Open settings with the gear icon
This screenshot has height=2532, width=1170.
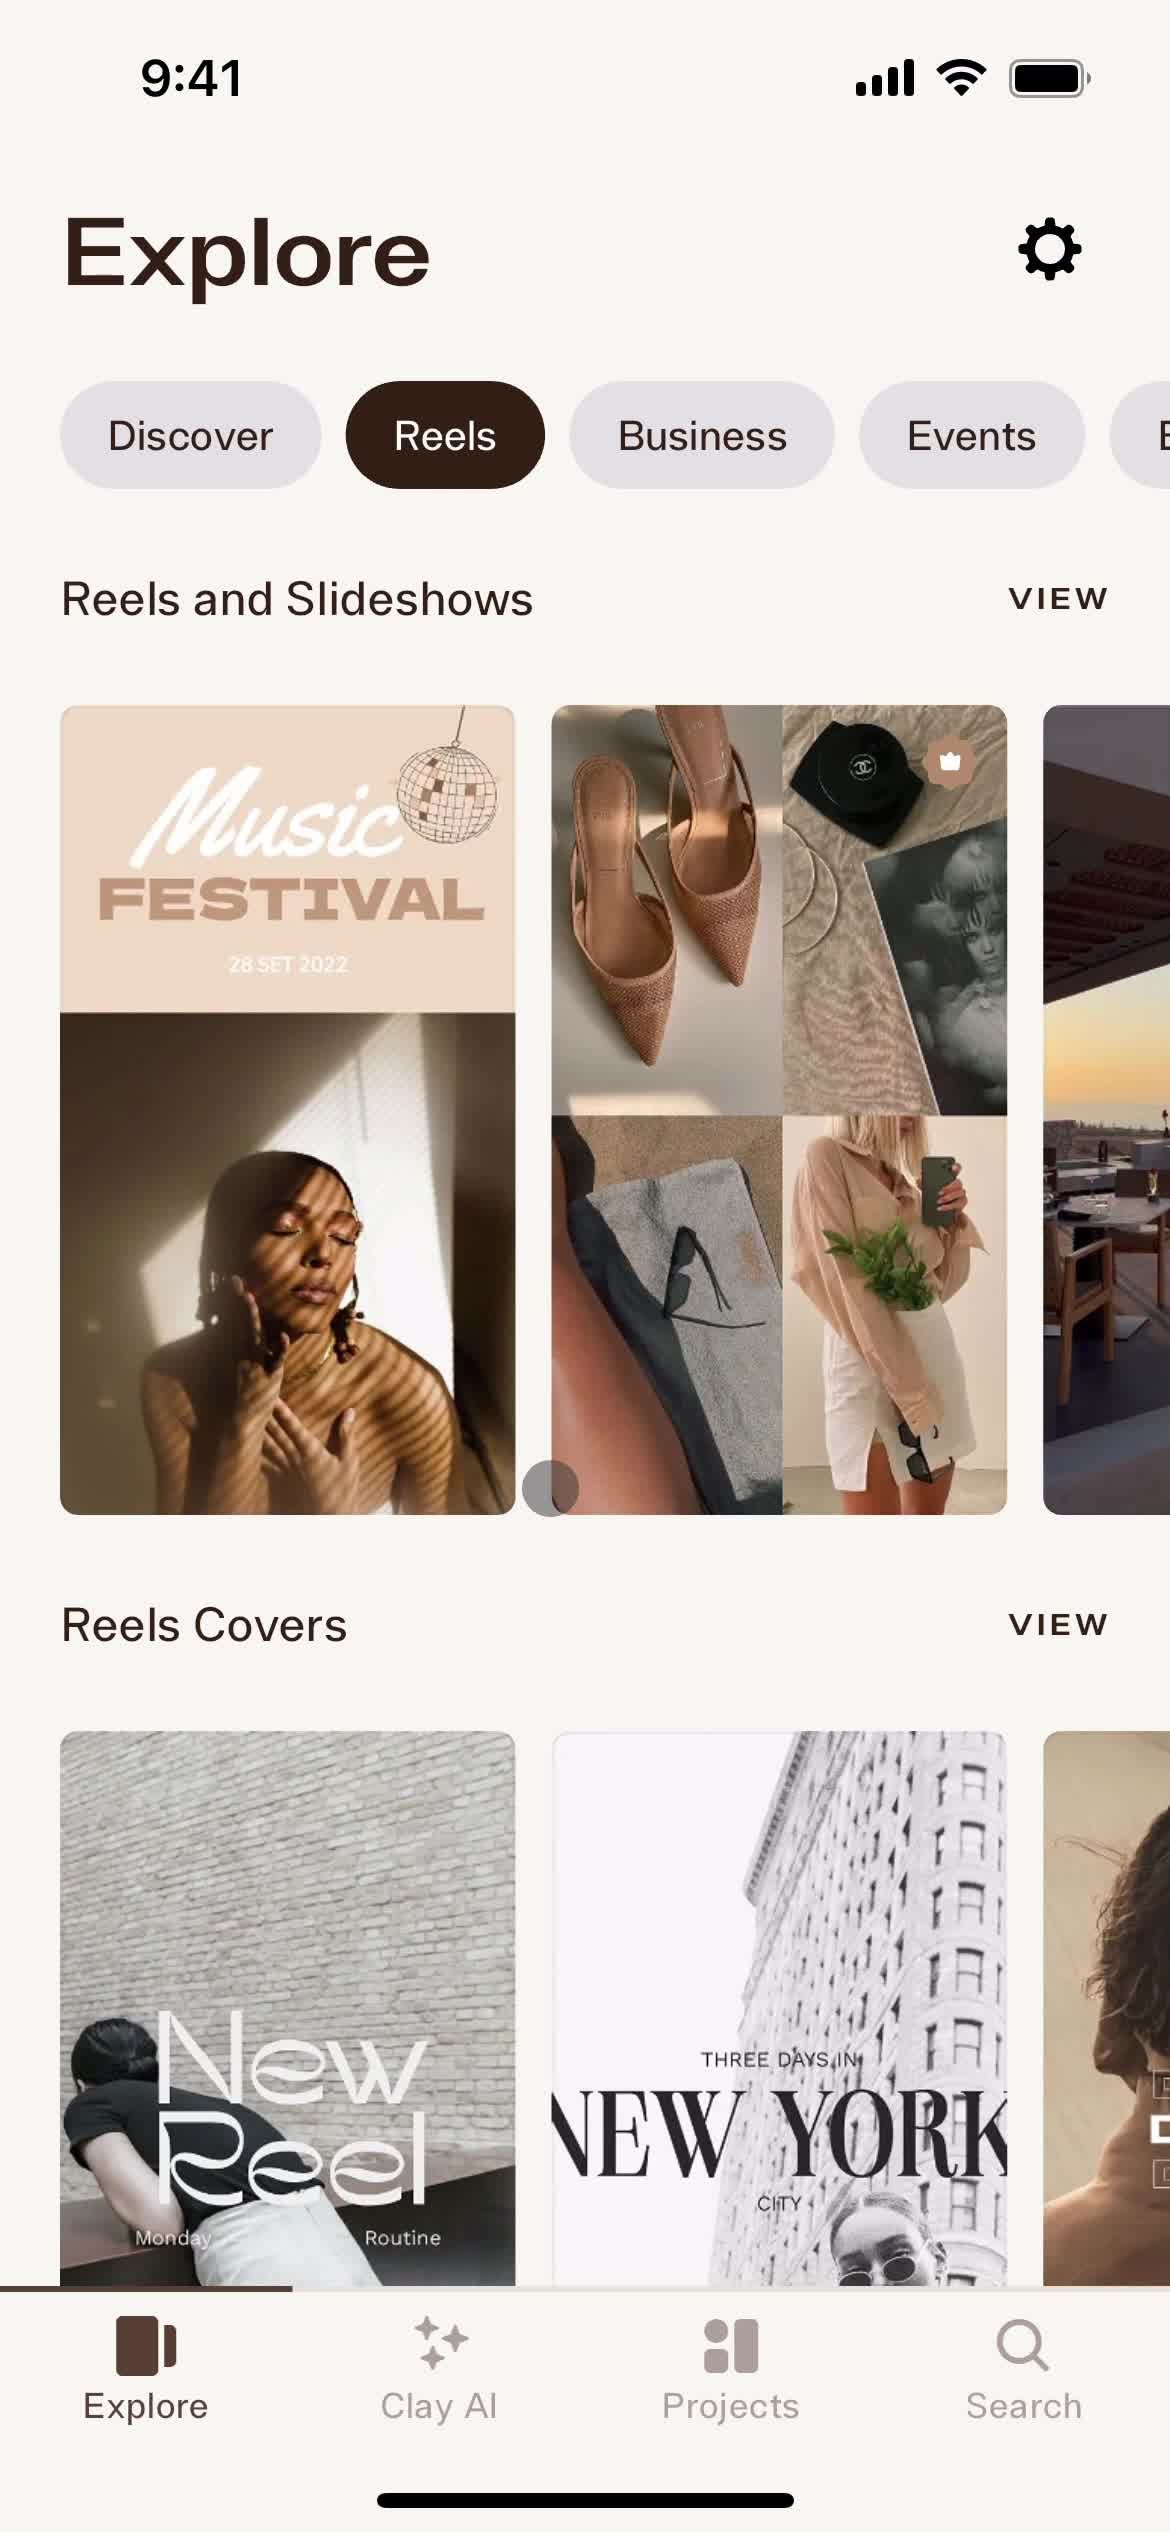click(x=1049, y=249)
